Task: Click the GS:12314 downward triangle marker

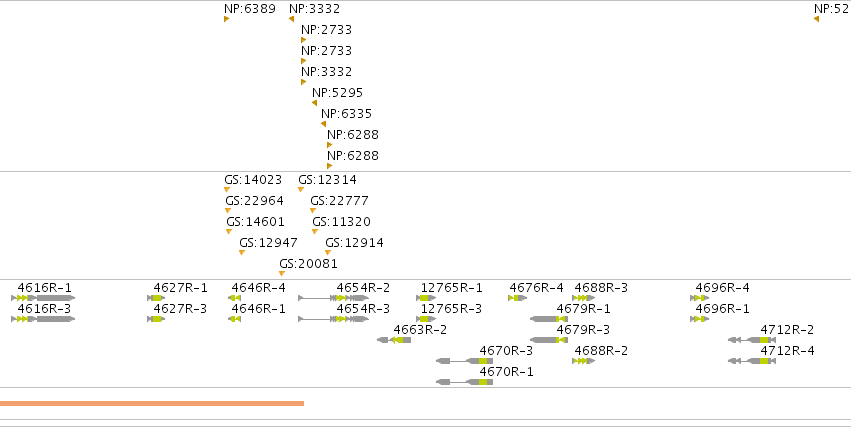Action: 301,189
